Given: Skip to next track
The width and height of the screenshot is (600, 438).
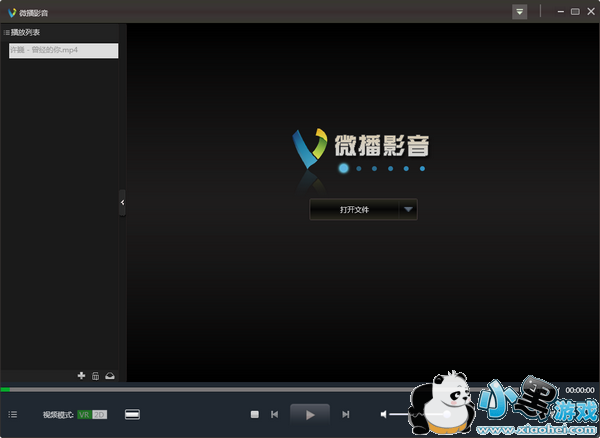Looking at the screenshot, I should 346,414.
